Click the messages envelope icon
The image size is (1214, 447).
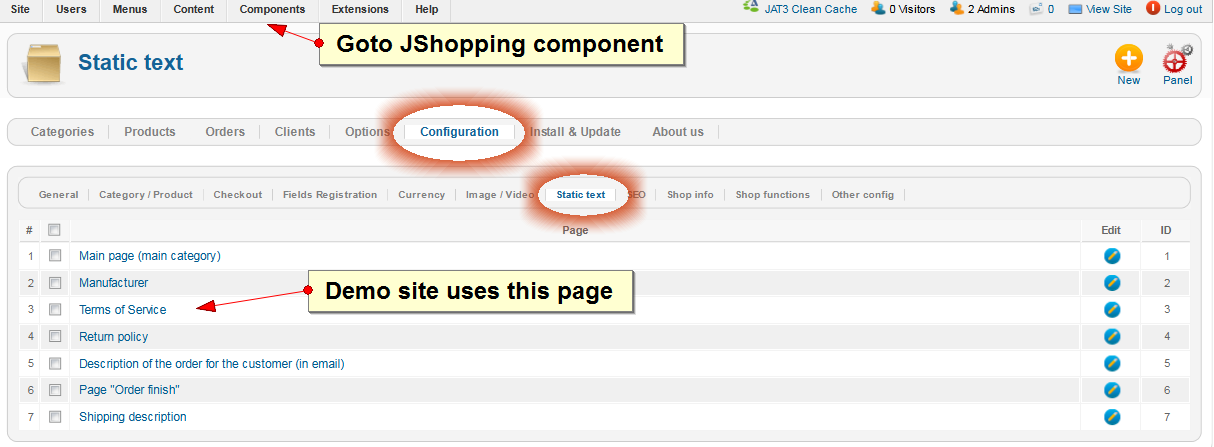click(x=1036, y=9)
